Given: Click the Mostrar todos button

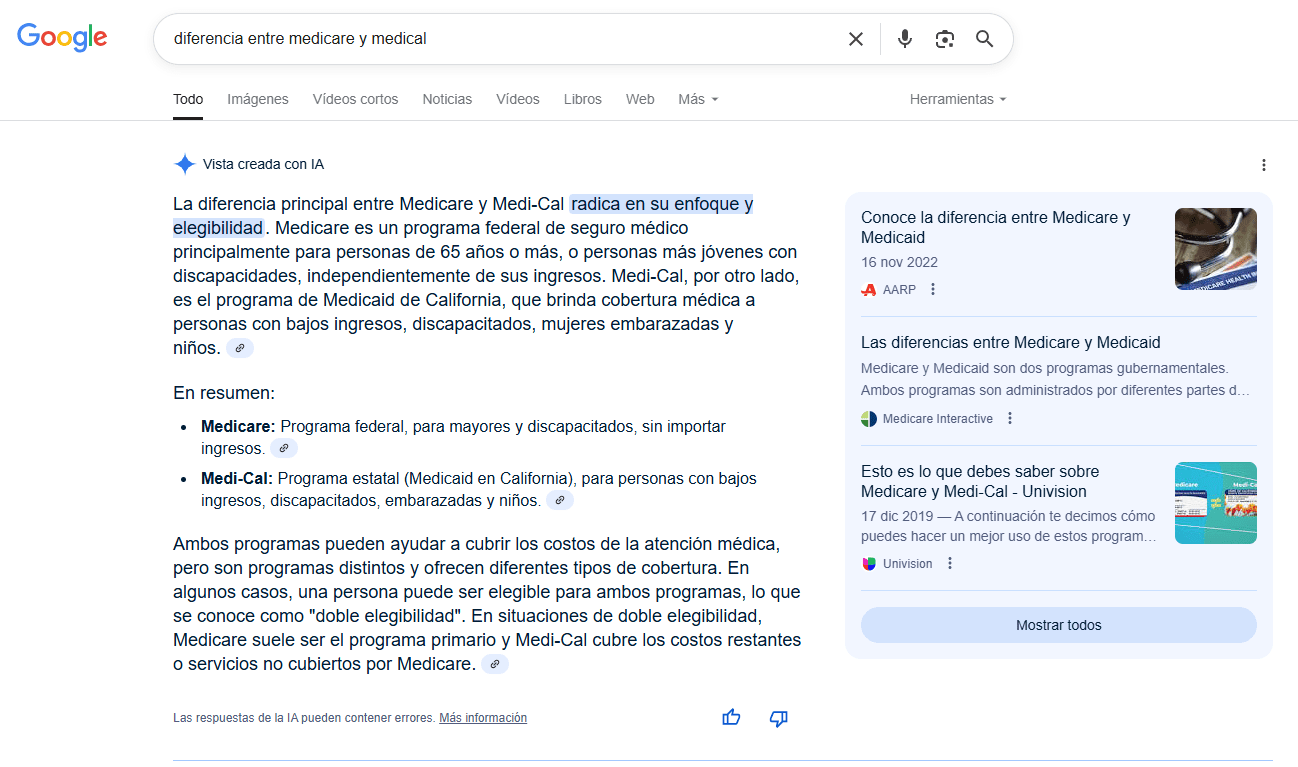Looking at the screenshot, I should tap(1059, 625).
